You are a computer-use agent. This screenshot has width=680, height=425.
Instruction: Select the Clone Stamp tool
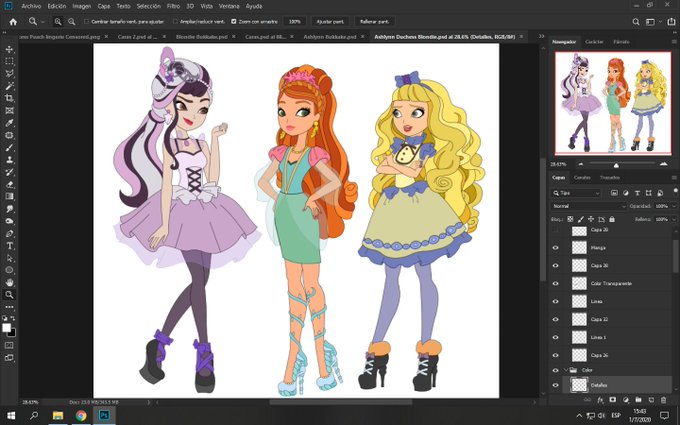pyautogui.click(x=9, y=160)
